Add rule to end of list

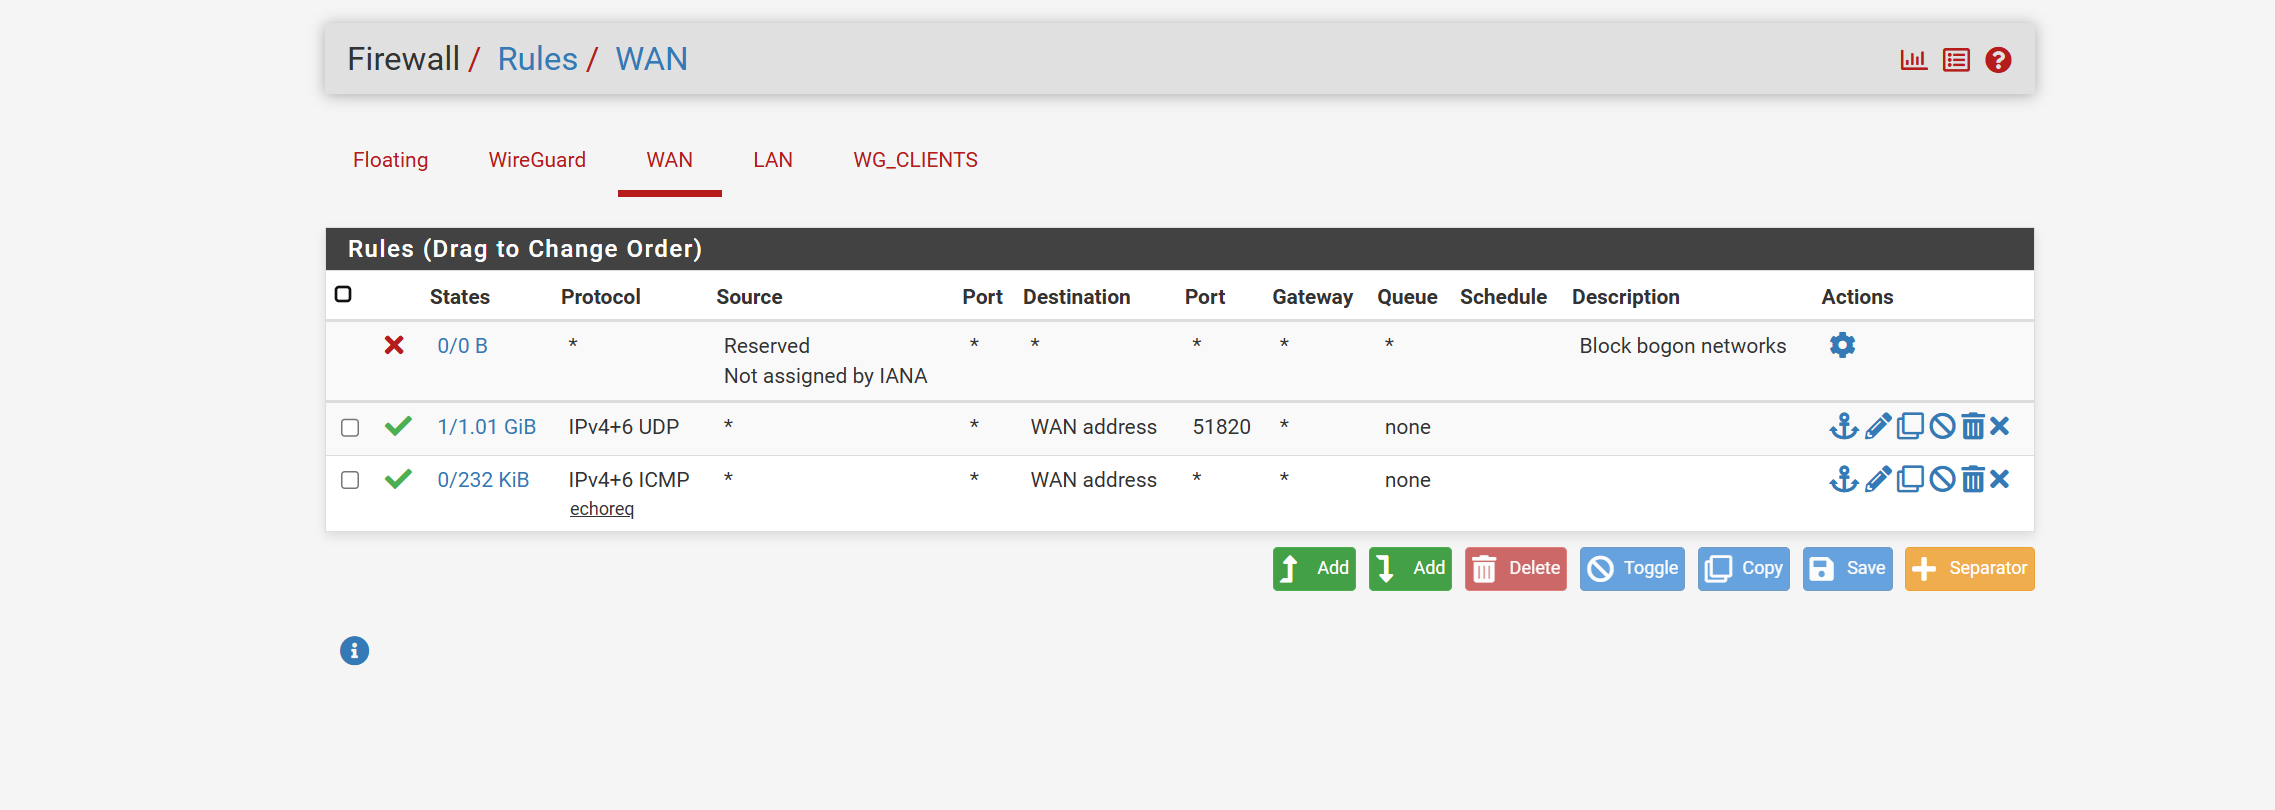(x=1410, y=569)
